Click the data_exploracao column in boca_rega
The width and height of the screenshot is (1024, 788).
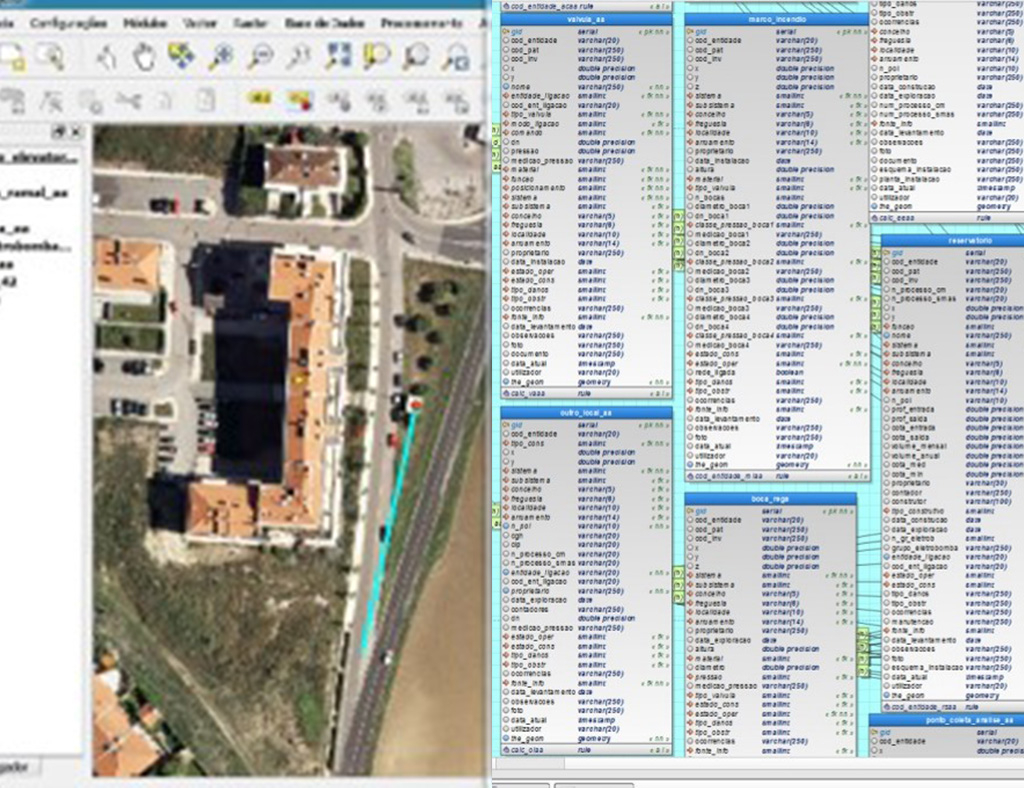(x=771, y=640)
